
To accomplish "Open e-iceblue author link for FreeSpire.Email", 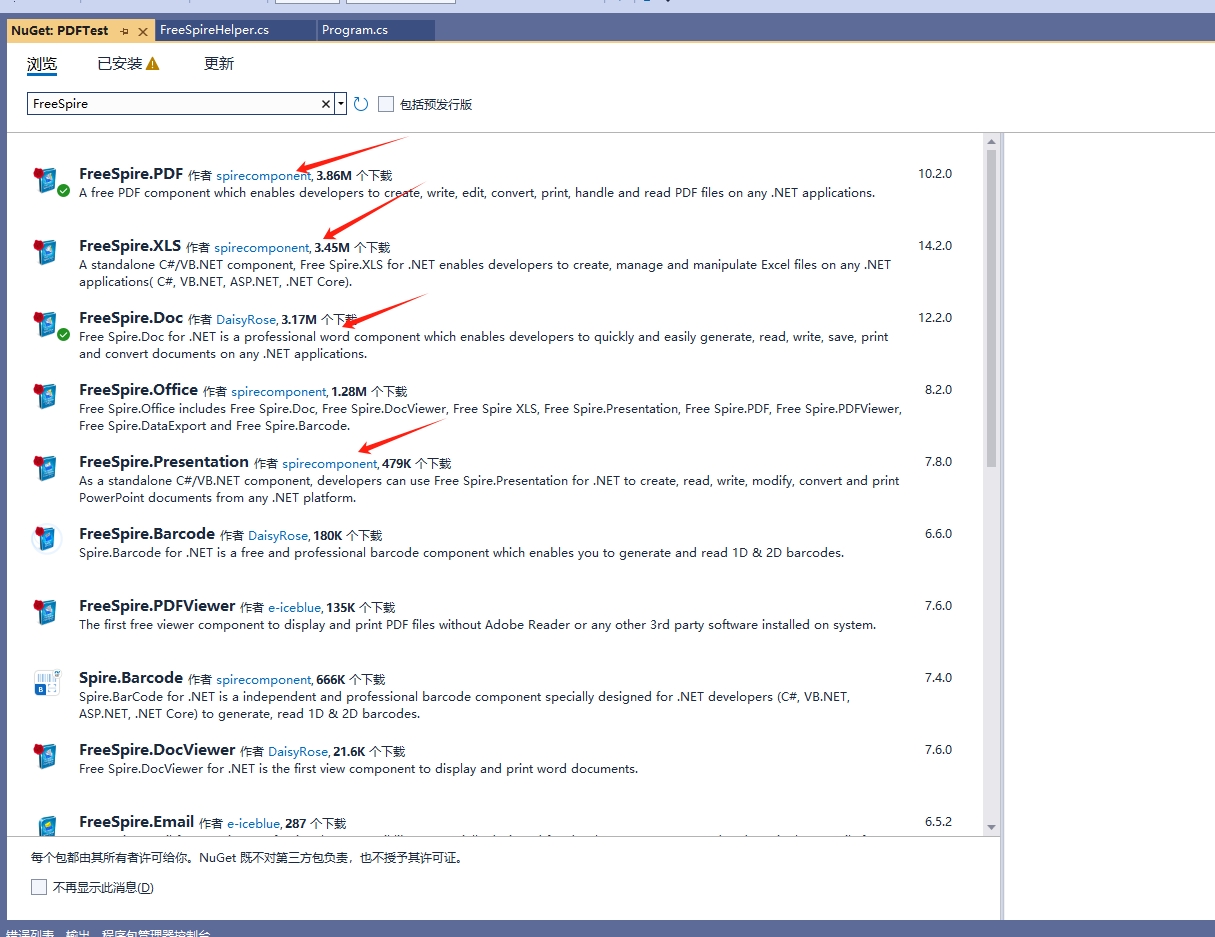I will 254,824.
